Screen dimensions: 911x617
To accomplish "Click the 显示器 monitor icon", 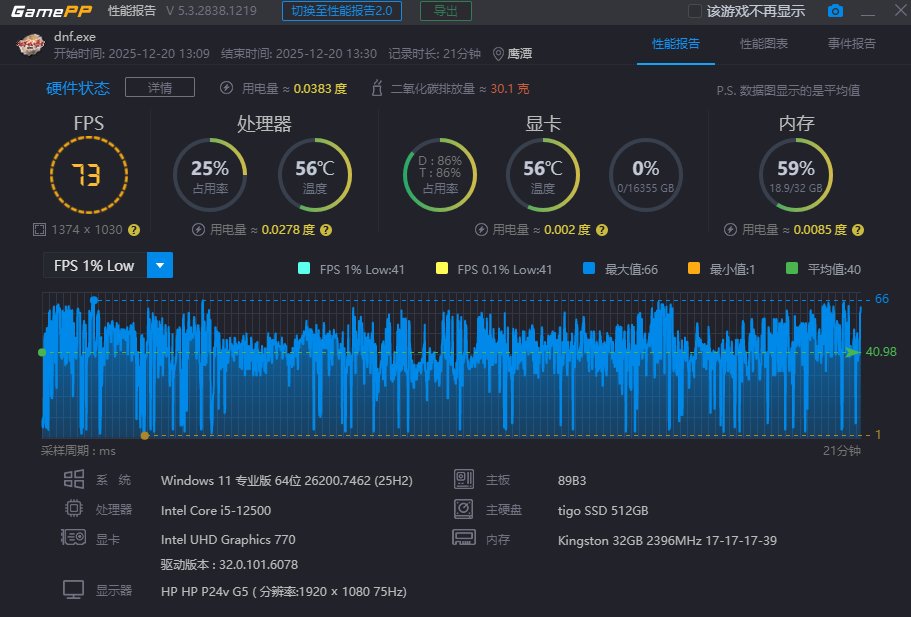I will (x=72, y=589).
